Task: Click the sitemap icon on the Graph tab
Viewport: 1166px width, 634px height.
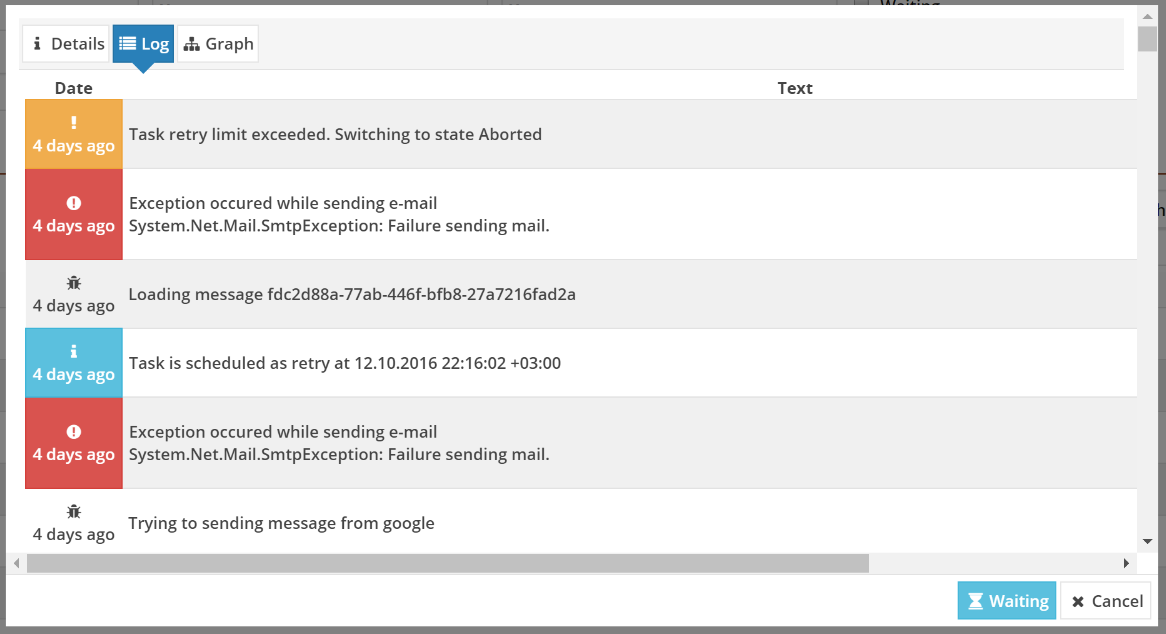Action: pos(192,45)
